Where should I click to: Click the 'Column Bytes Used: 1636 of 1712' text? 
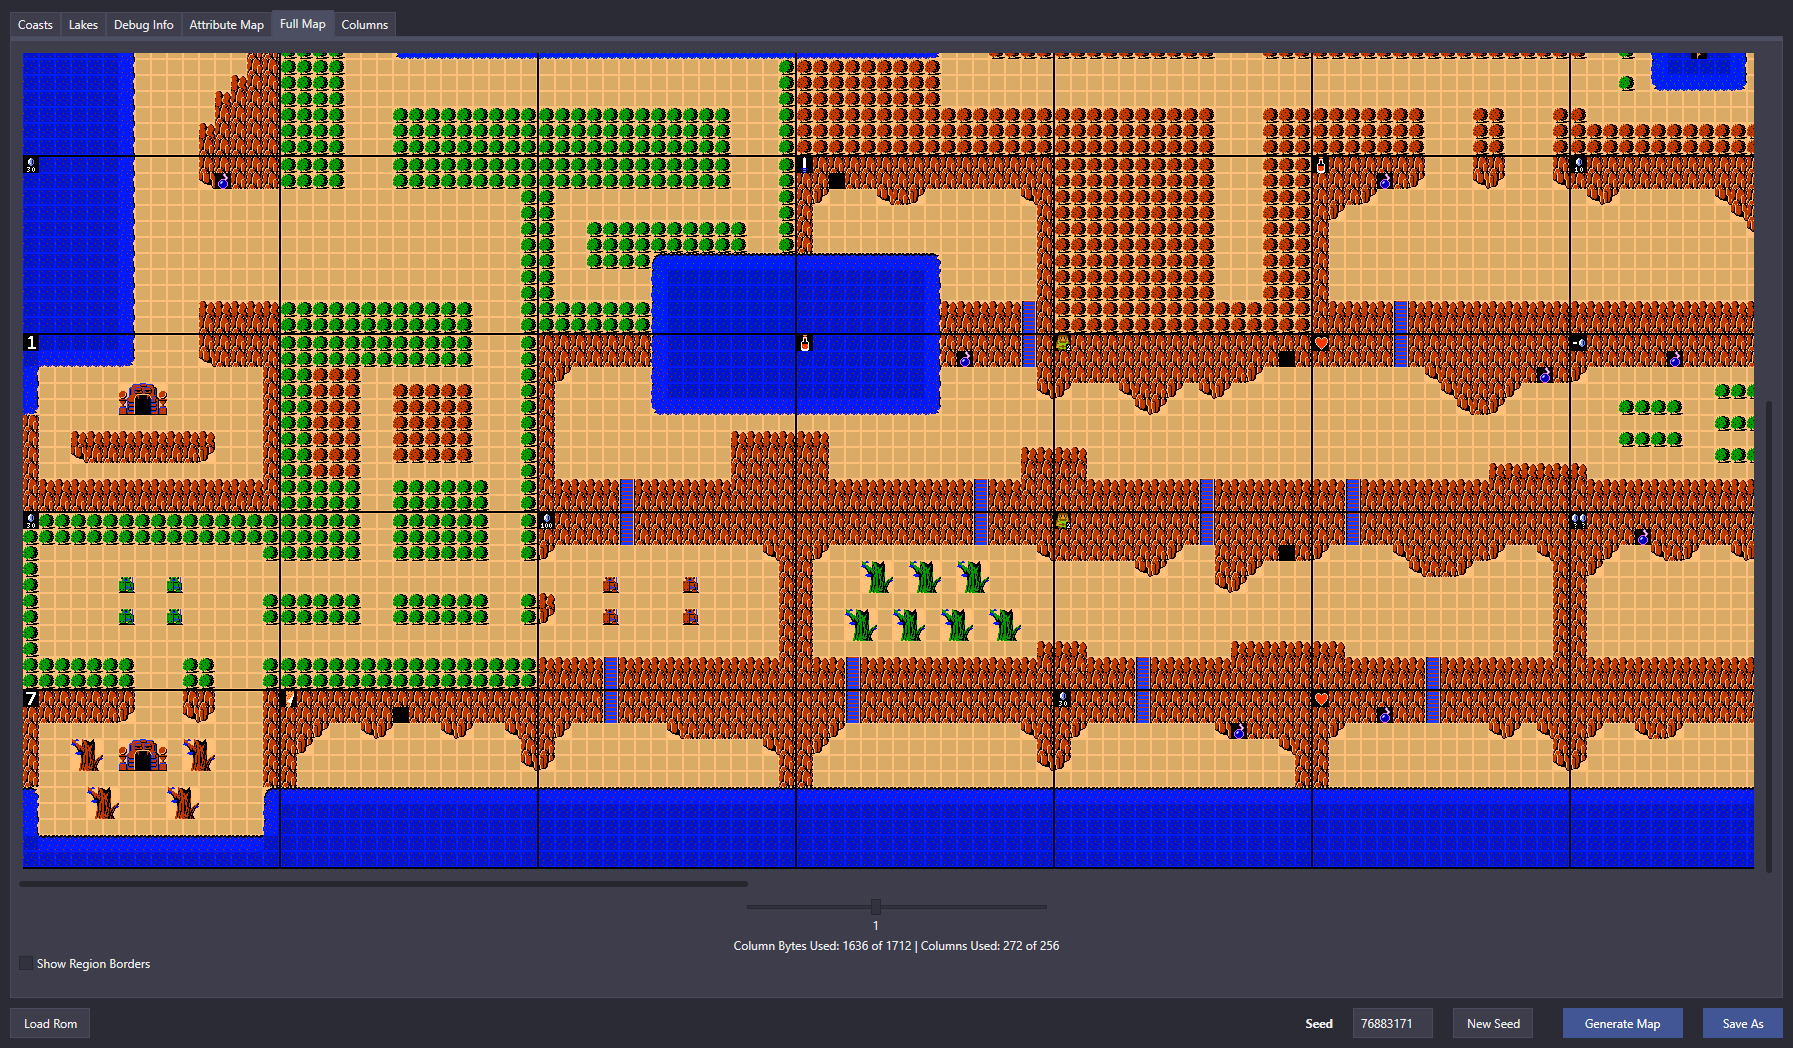[x=822, y=945]
